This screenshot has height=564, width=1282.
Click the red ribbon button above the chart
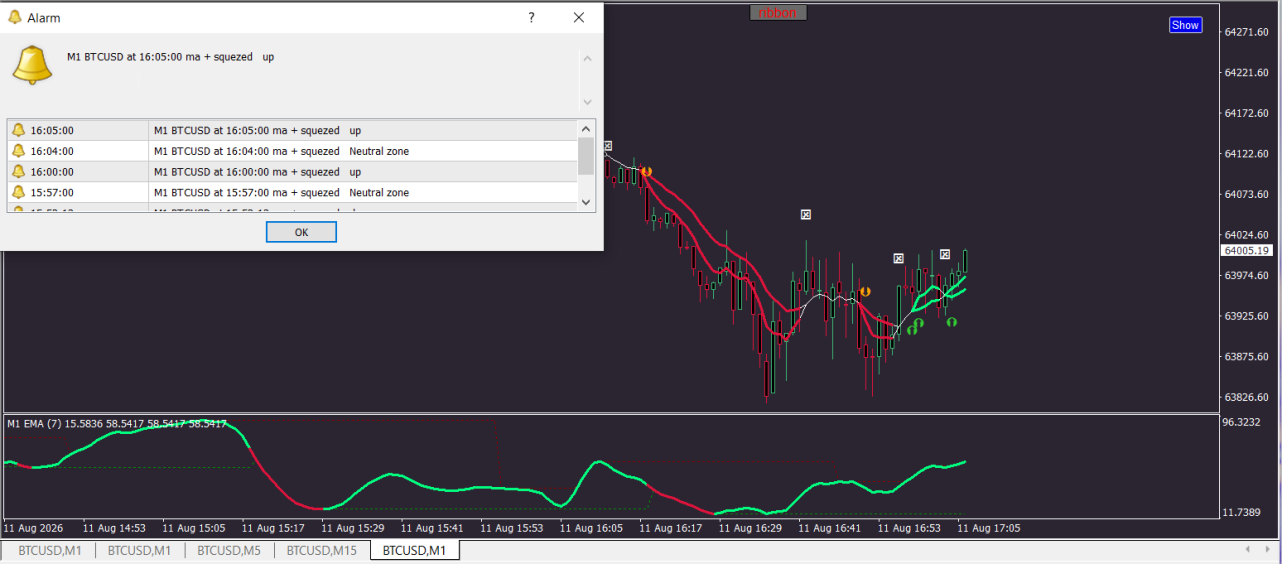click(x=778, y=13)
